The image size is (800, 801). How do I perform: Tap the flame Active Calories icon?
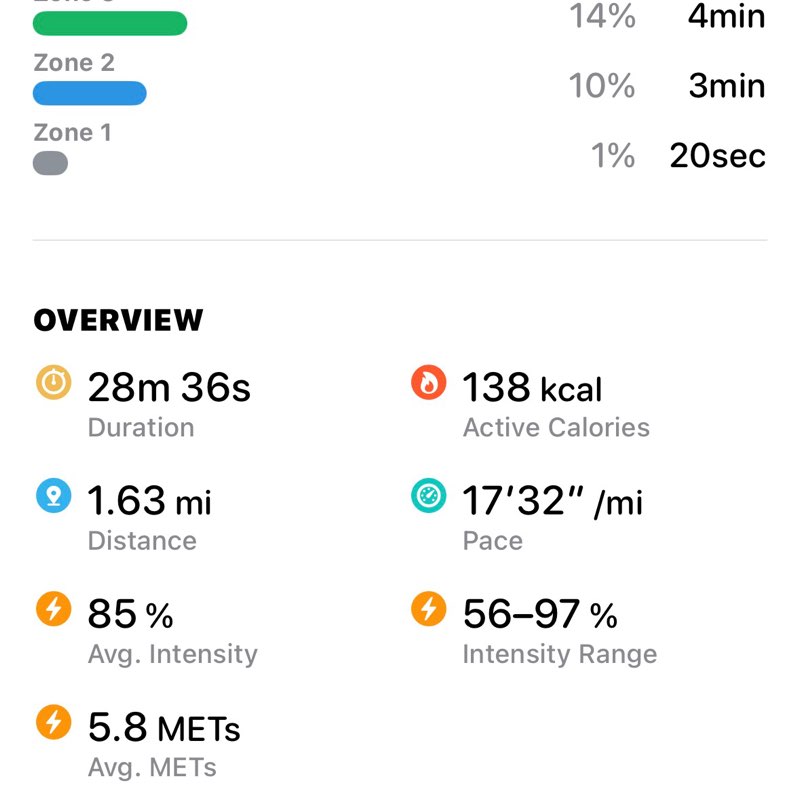coord(428,384)
